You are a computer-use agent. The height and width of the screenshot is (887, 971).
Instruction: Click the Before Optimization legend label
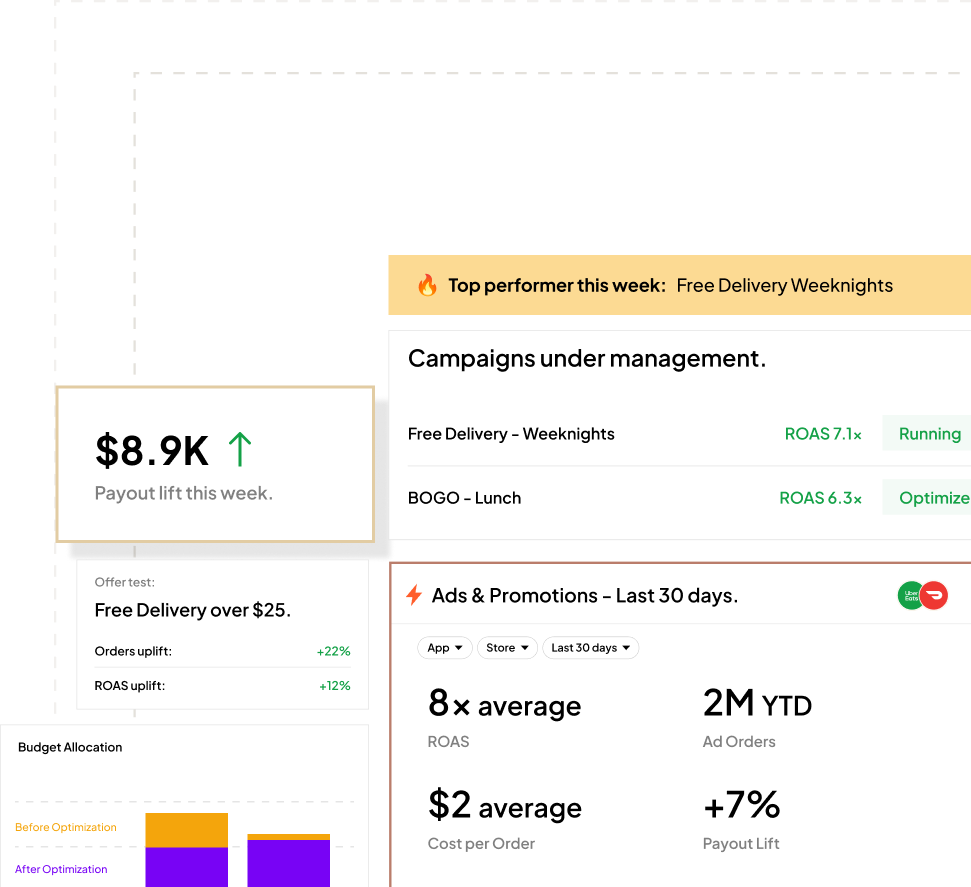point(66,827)
